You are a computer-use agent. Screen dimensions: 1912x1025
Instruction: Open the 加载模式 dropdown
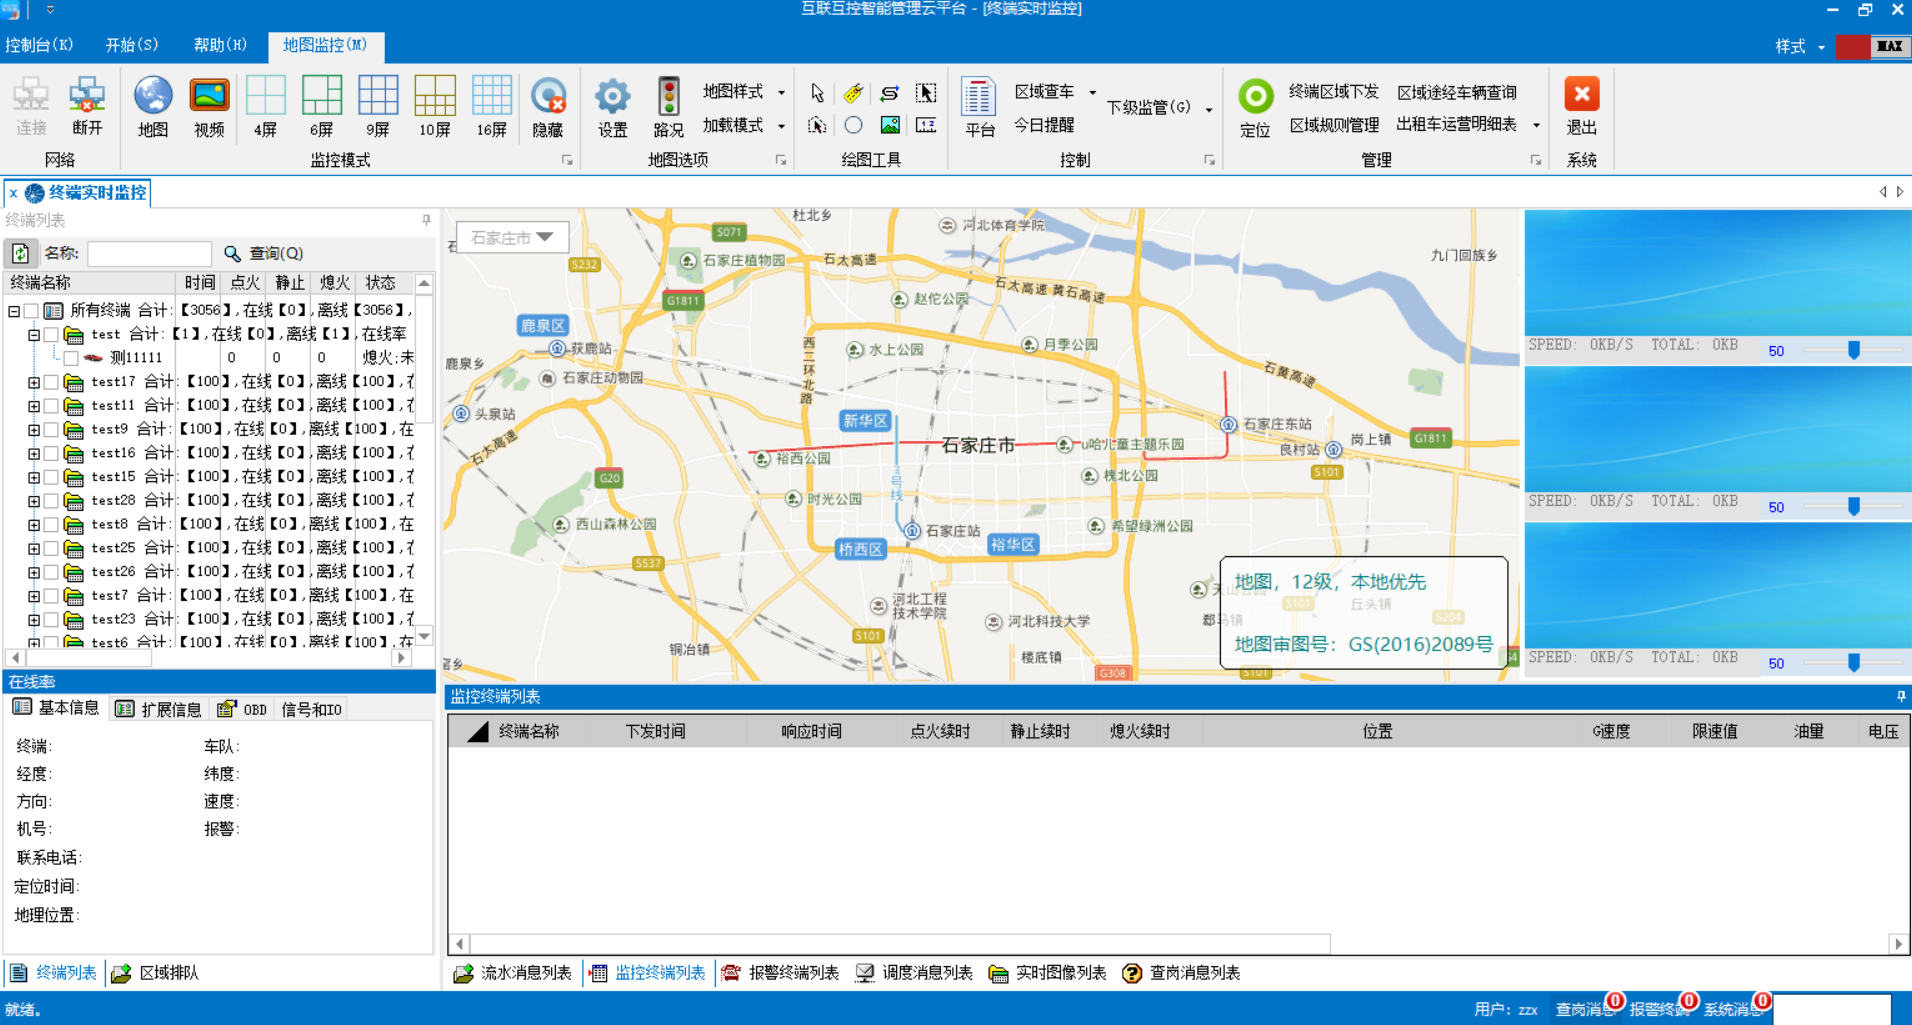pyautogui.click(x=743, y=125)
